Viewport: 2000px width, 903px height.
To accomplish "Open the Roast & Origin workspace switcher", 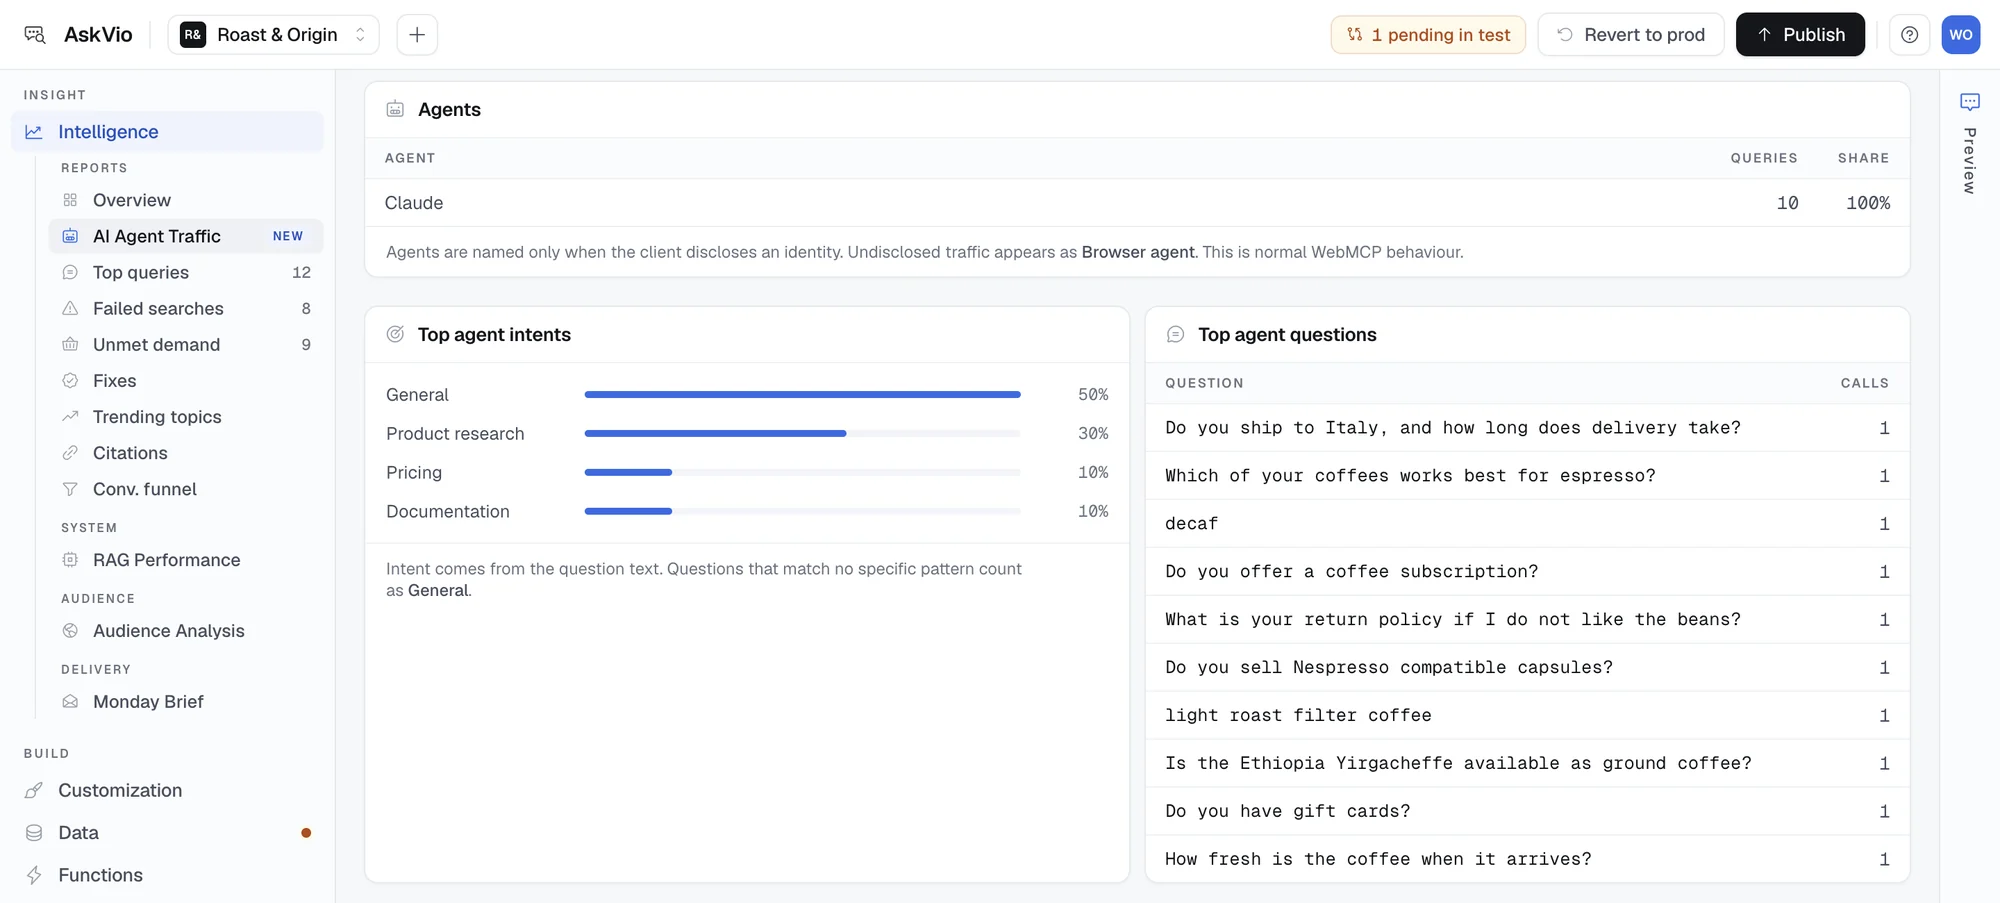I will 273,35.
